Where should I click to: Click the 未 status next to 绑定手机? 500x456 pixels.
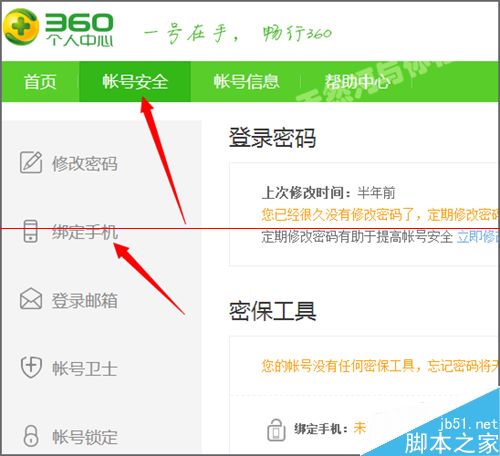pyautogui.click(x=360, y=428)
